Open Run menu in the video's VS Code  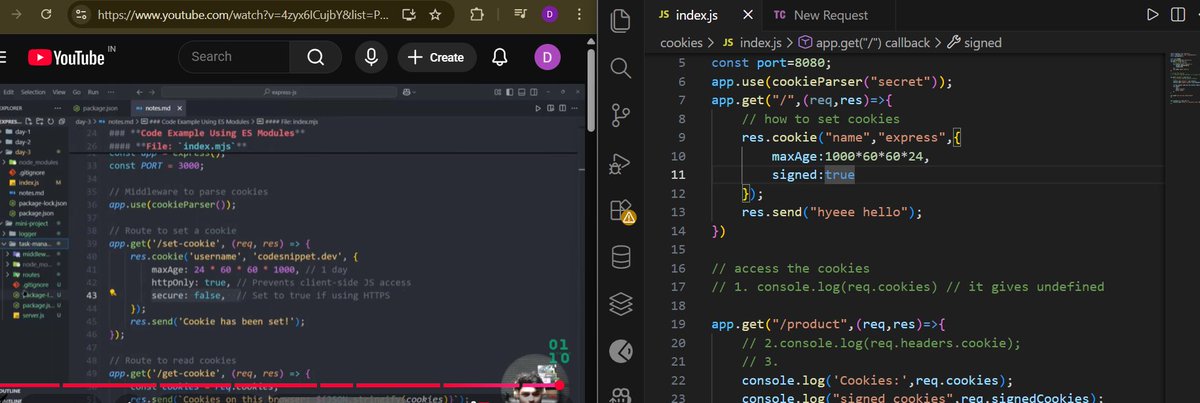(93, 92)
